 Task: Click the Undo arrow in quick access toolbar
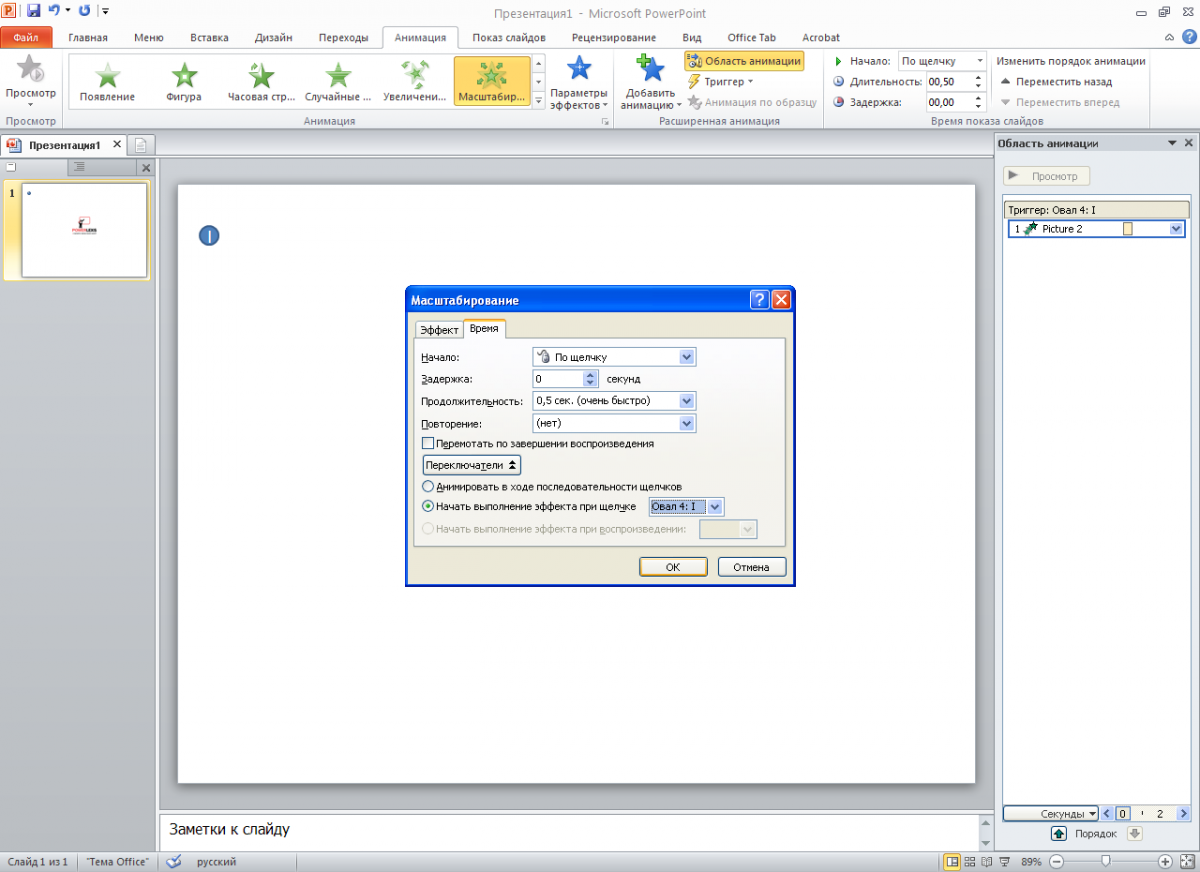point(55,11)
